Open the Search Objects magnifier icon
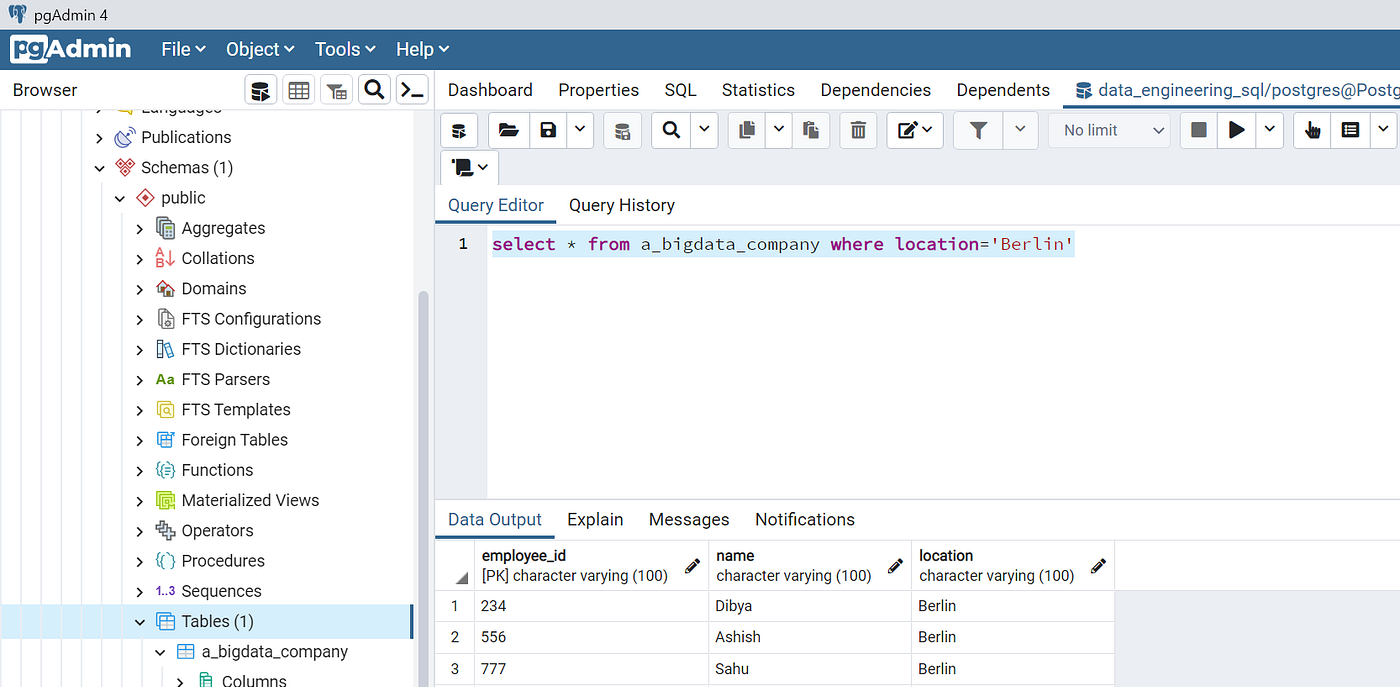The image size is (1400, 687). click(x=374, y=90)
